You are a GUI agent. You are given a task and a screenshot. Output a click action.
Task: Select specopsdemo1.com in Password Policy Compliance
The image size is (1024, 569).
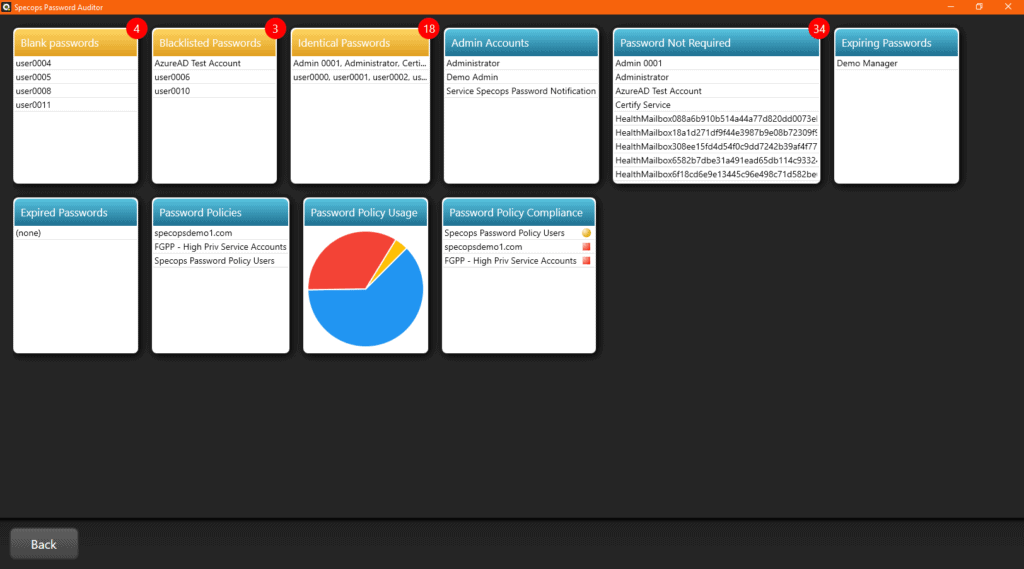click(519, 247)
